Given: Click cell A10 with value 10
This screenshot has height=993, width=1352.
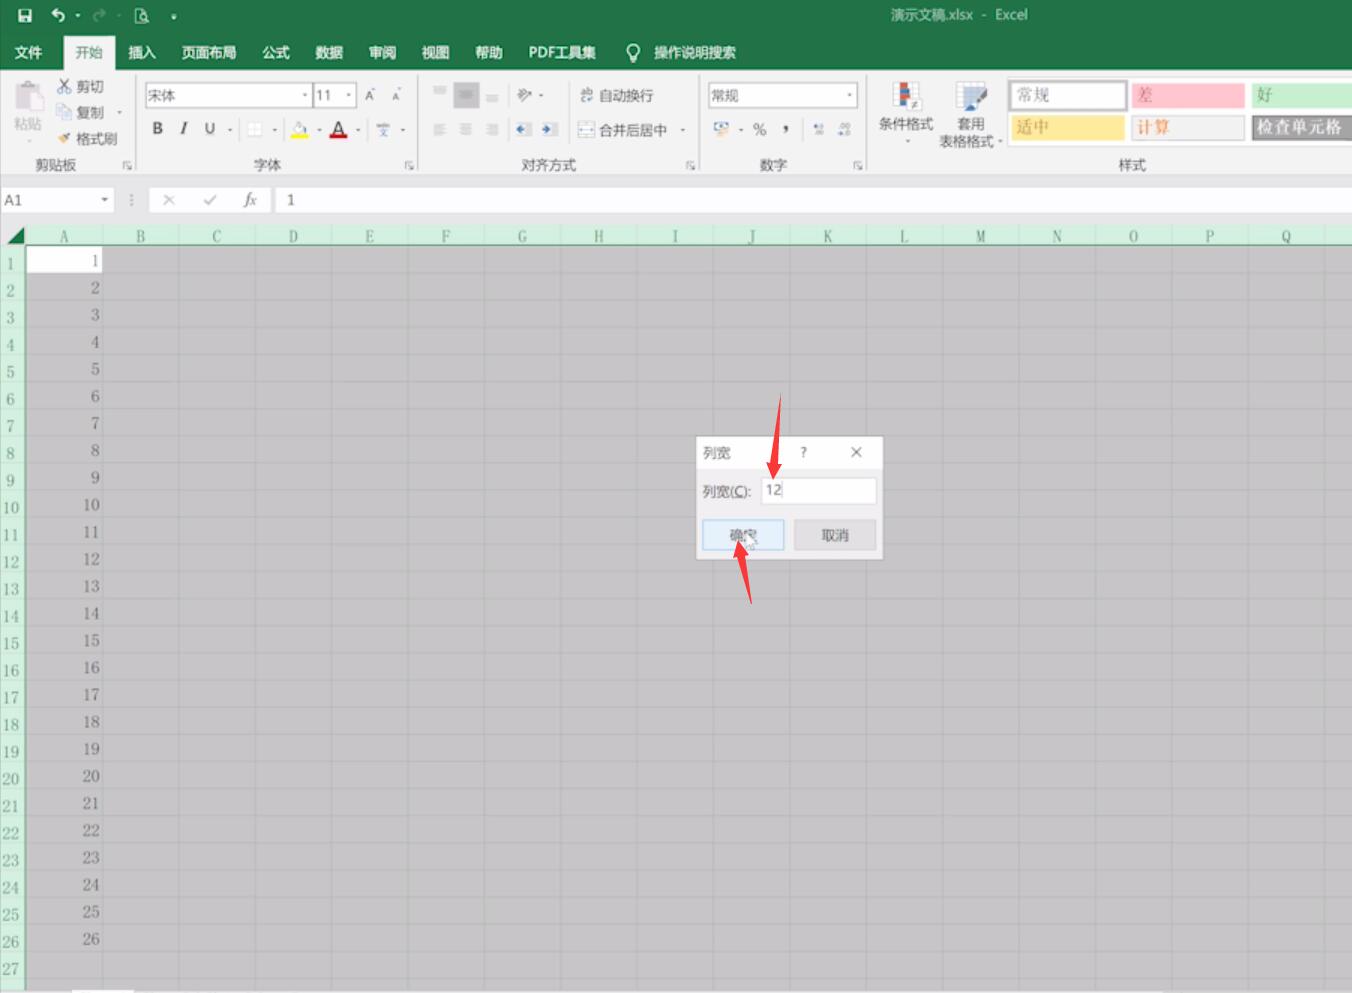Looking at the screenshot, I should pyautogui.click(x=64, y=505).
